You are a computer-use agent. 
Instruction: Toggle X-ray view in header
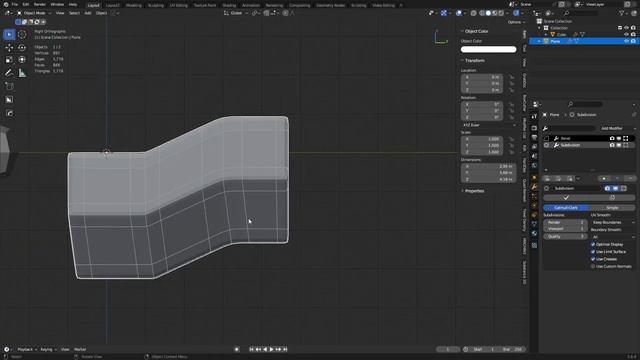[473, 13]
